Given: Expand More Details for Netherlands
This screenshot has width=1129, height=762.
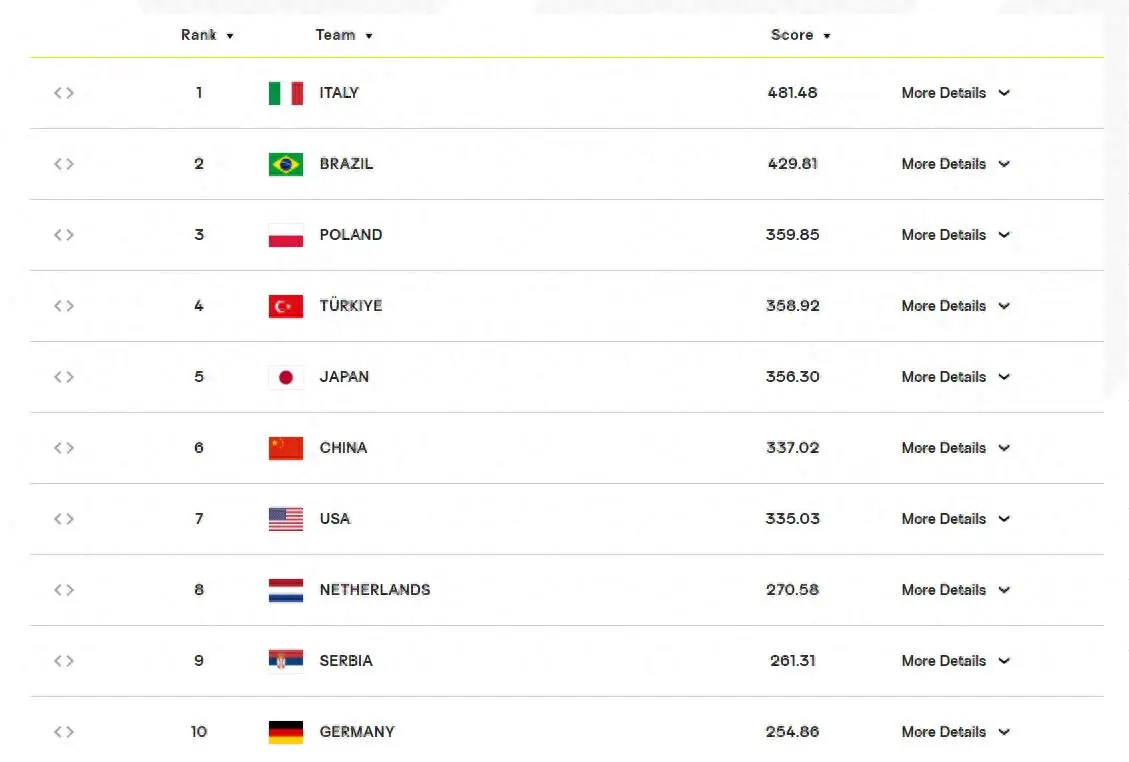Looking at the screenshot, I should pos(955,590).
